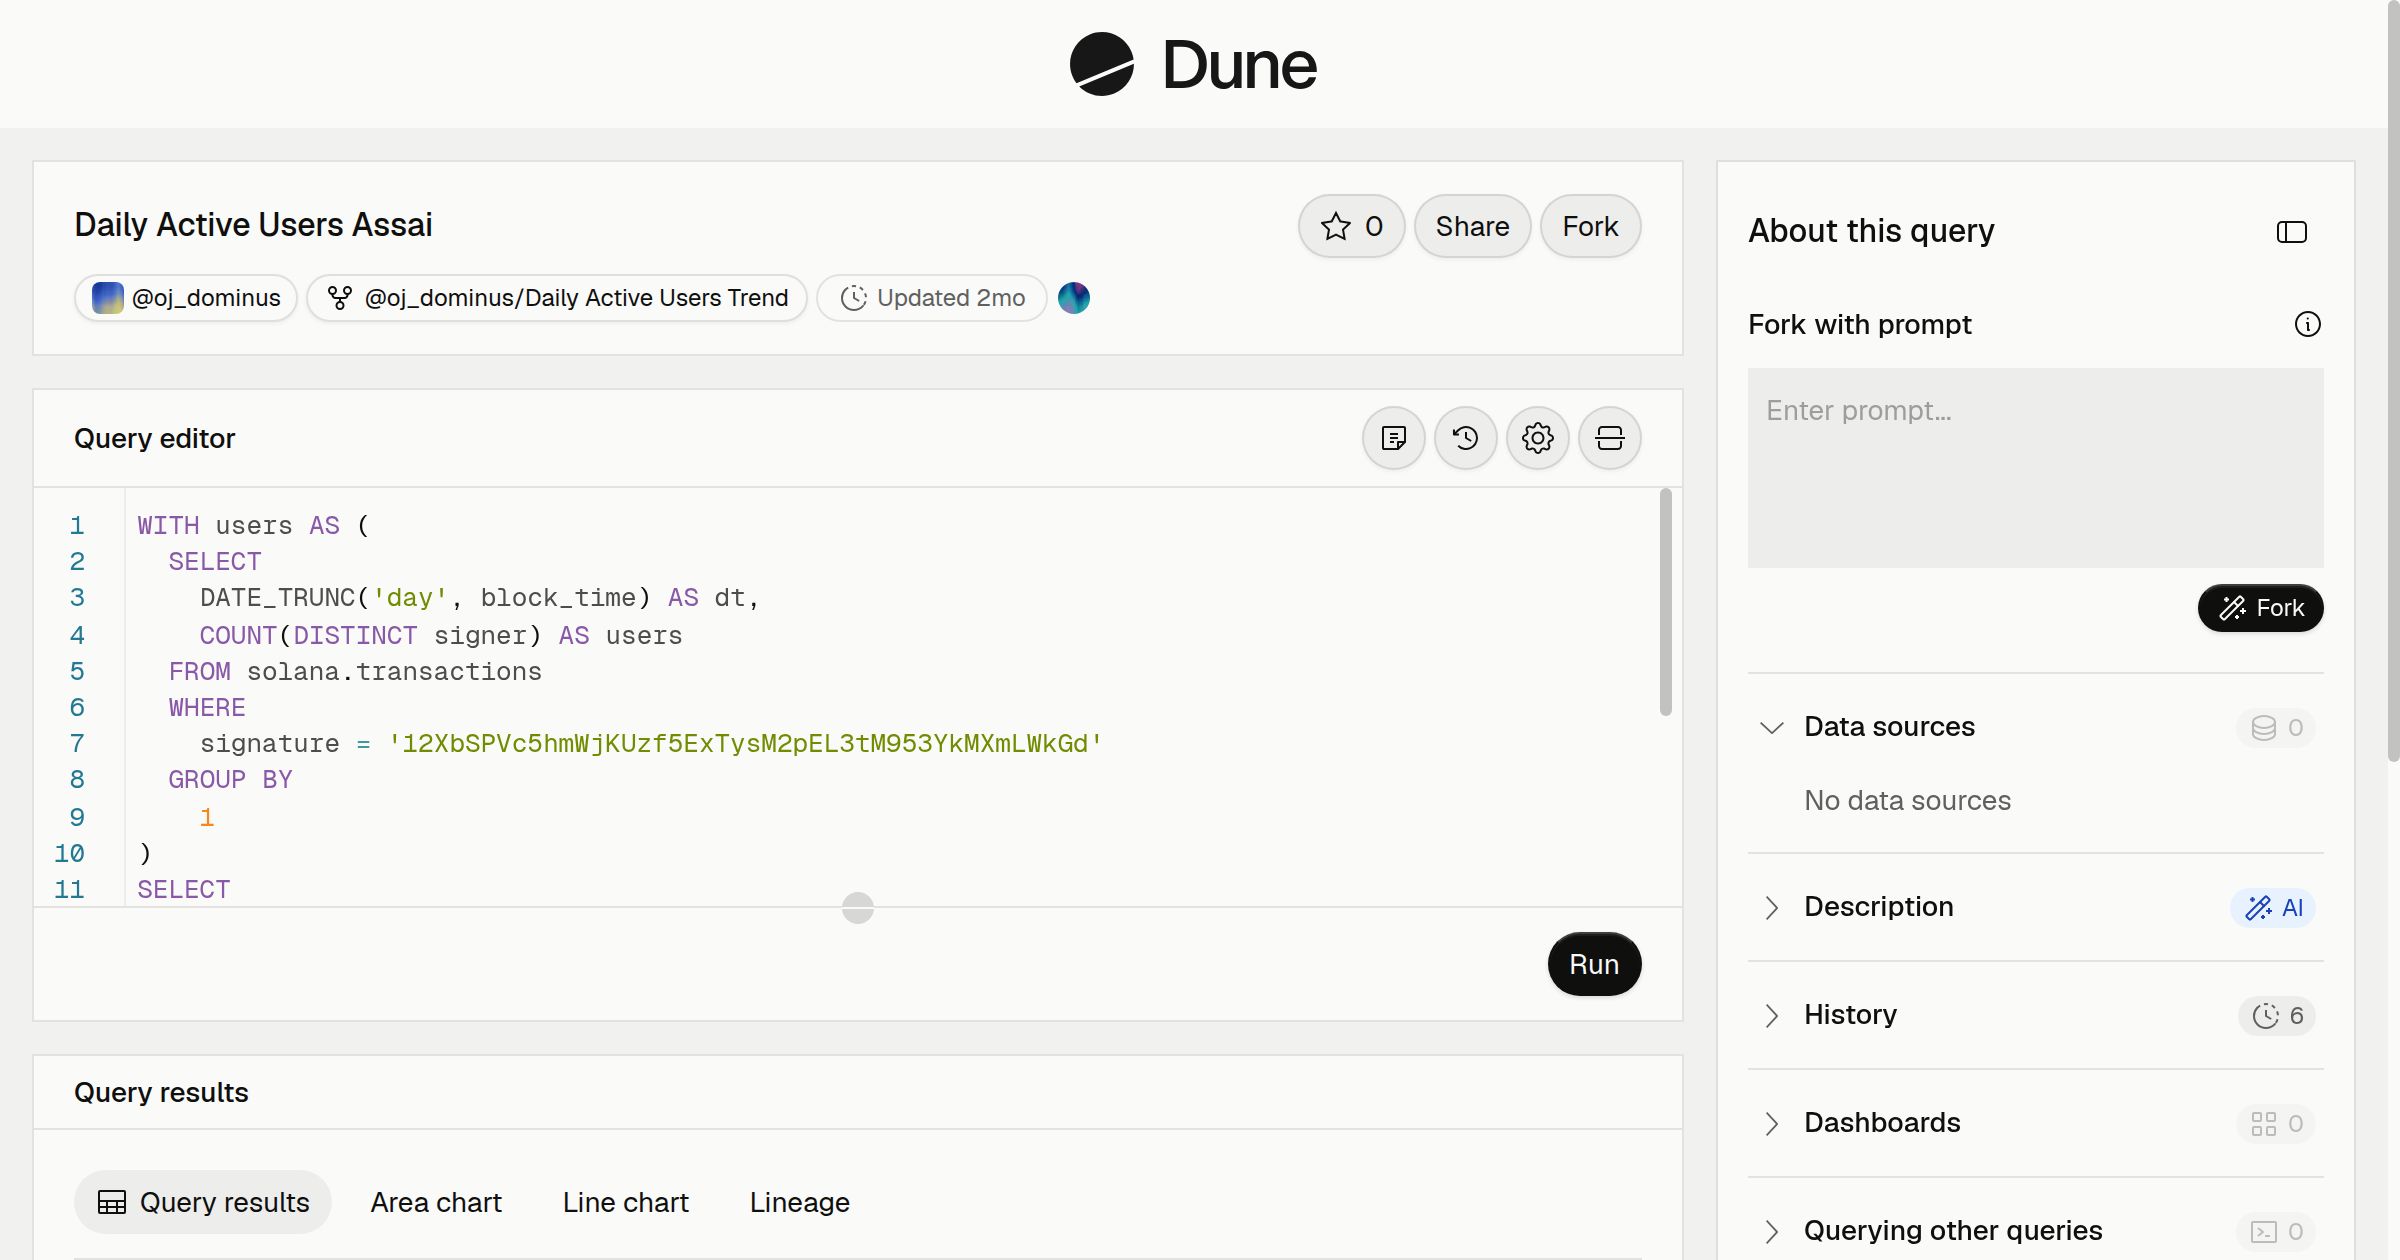Expand the Description section

[x=1771, y=907]
